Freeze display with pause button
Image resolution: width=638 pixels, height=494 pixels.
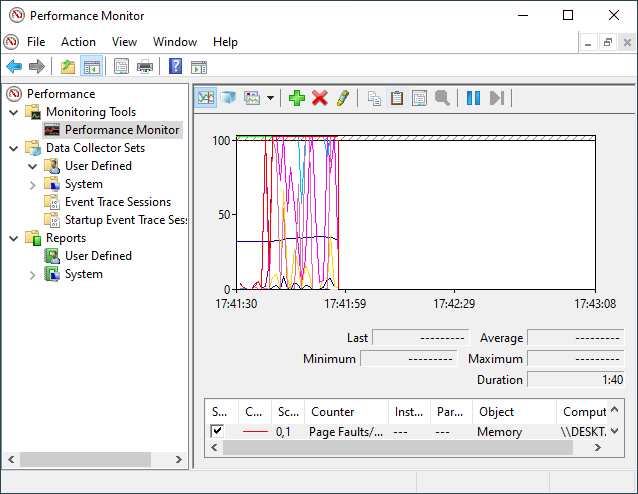pos(473,98)
